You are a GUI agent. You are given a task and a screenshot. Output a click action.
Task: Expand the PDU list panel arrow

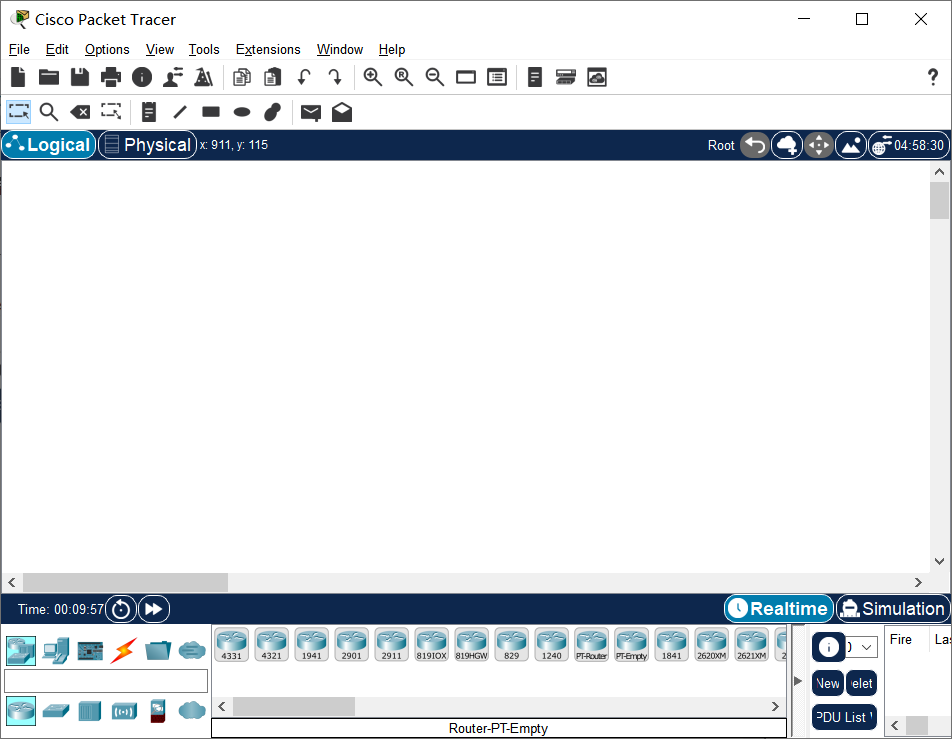pos(798,681)
